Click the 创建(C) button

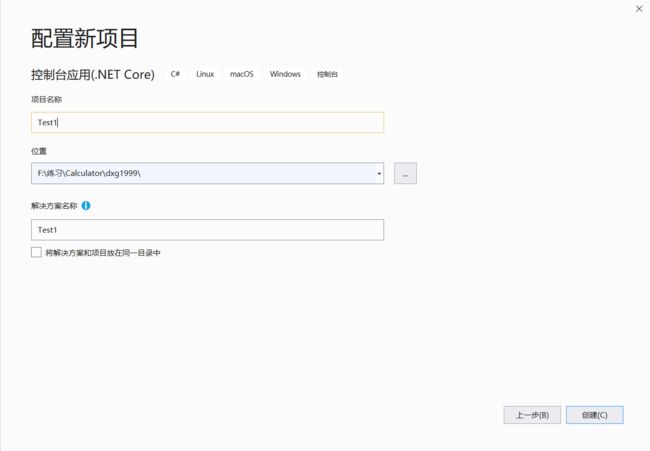point(594,415)
